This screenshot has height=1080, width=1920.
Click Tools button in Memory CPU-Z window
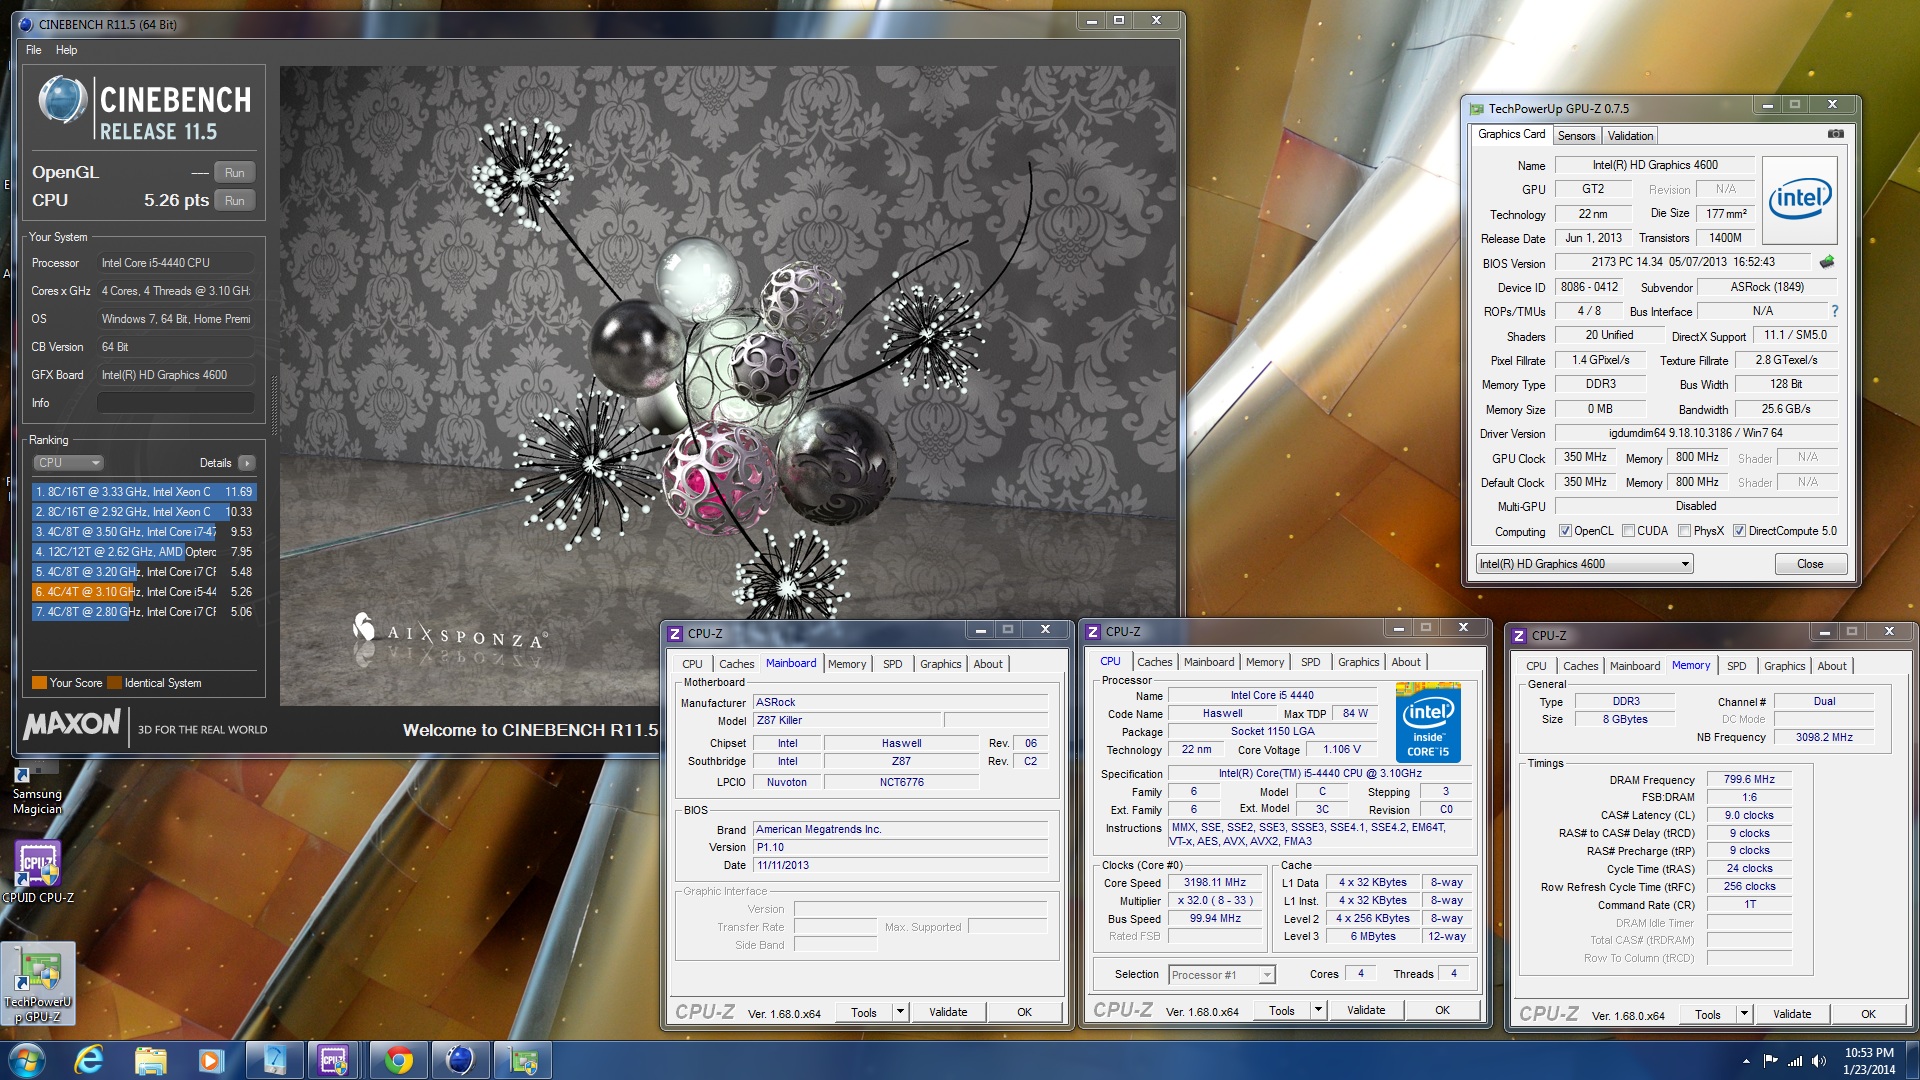[x=1707, y=1014]
